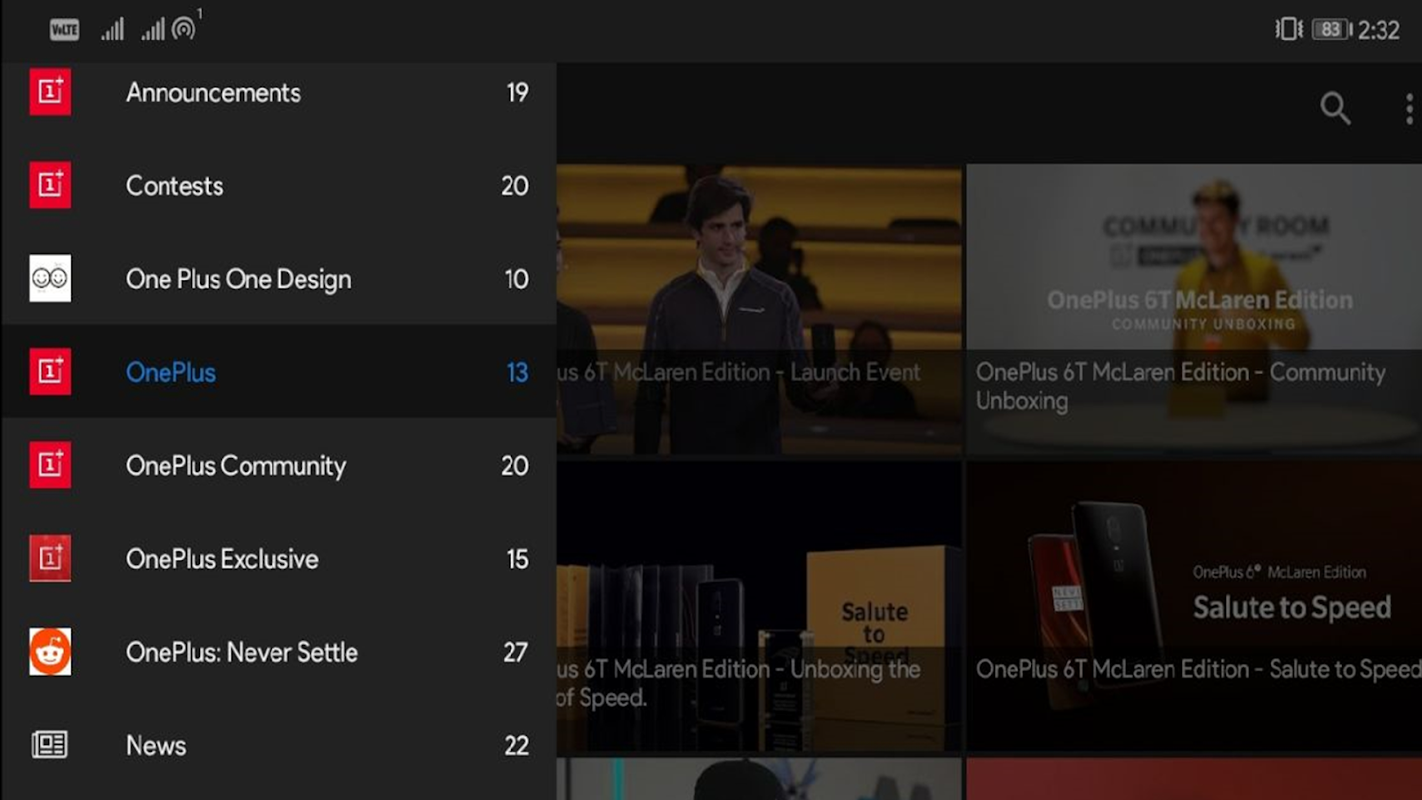This screenshot has height=800, width=1422.
Task: Tap the vibrate mode status icon
Action: 1288,29
